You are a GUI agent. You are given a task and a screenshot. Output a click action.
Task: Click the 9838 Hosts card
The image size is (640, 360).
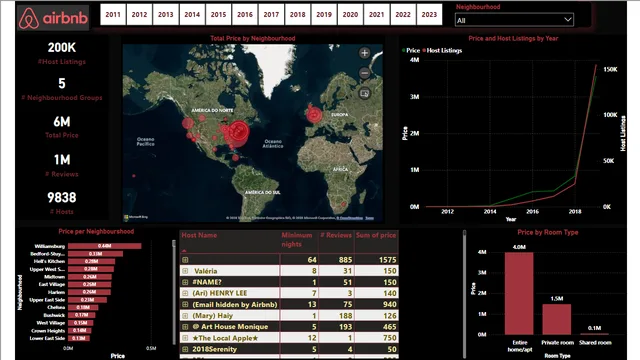[x=62, y=203]
